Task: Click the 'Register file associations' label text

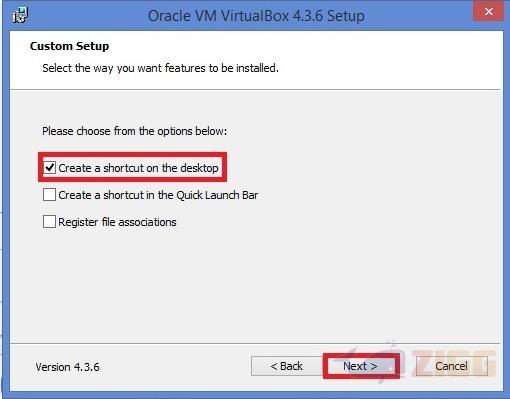Action: pos(117,222)
